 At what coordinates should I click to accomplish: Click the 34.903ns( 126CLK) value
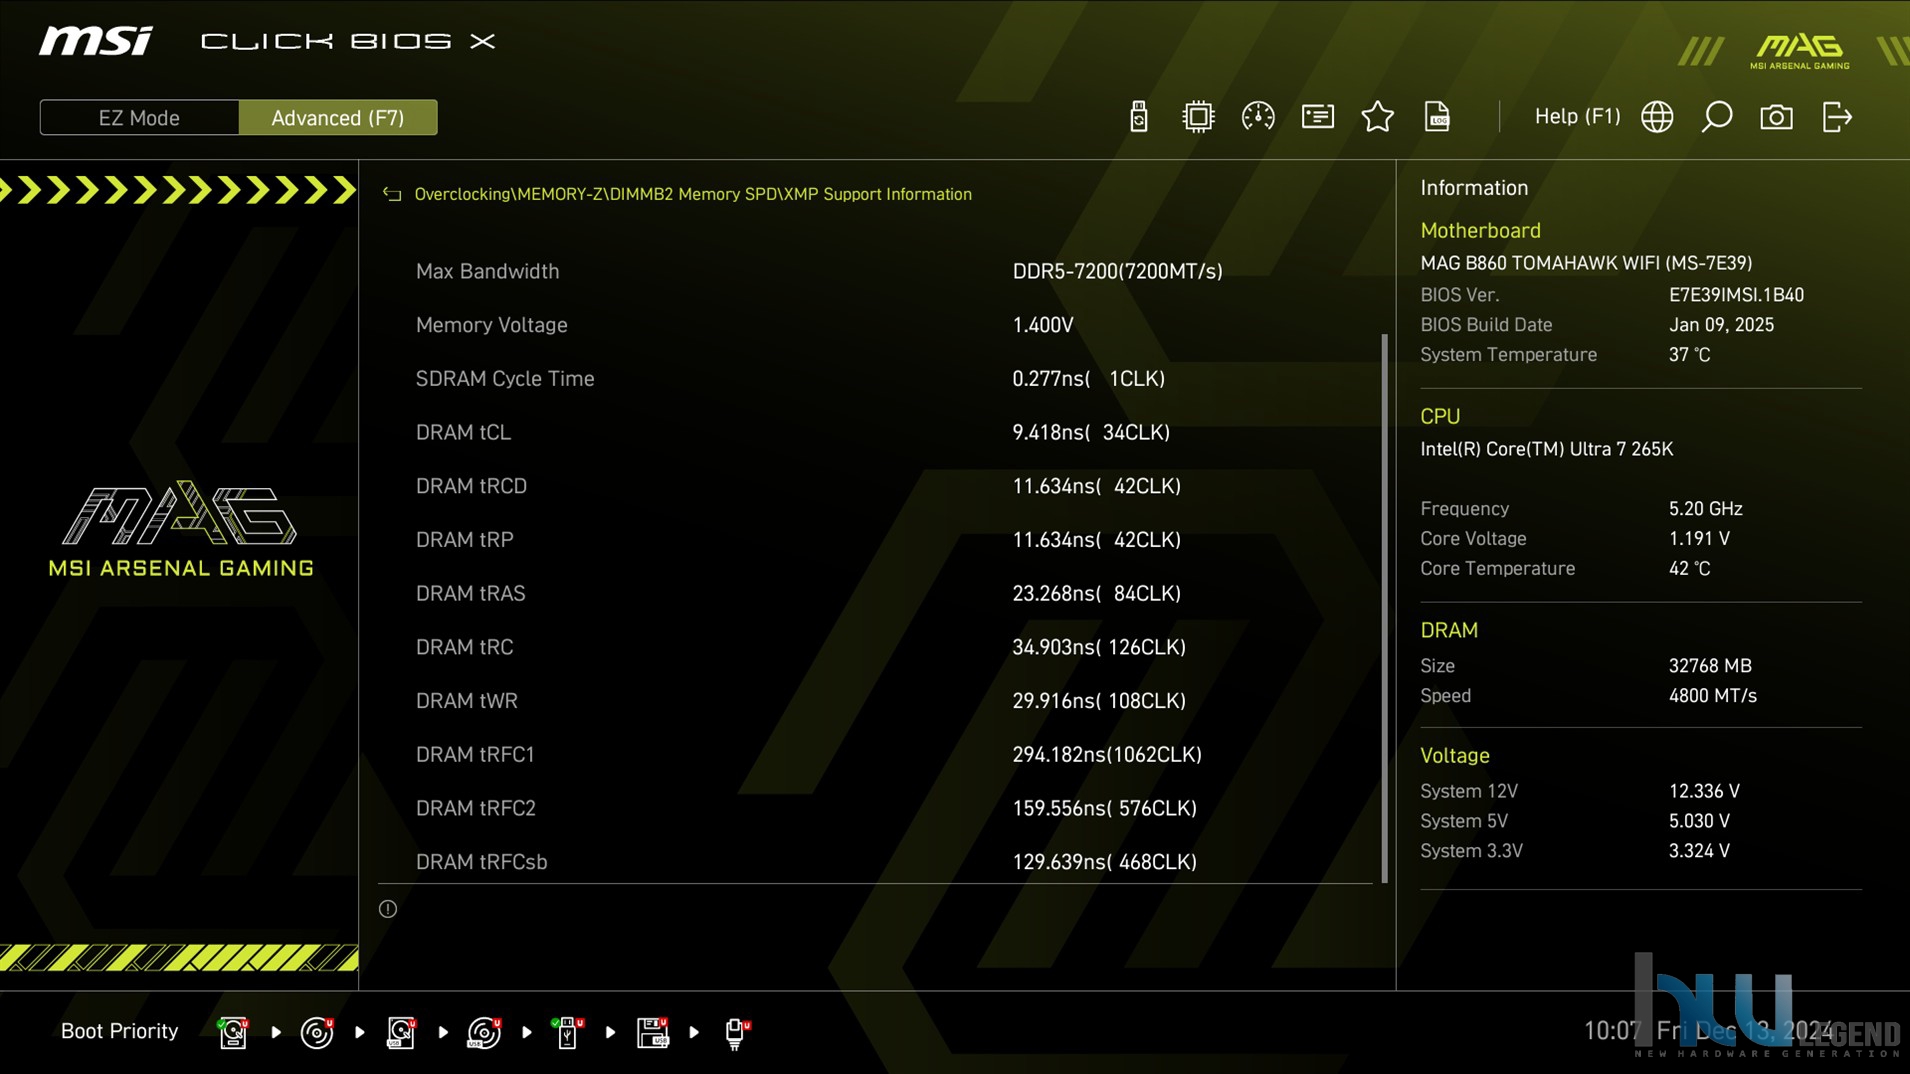pos(1099,647)
